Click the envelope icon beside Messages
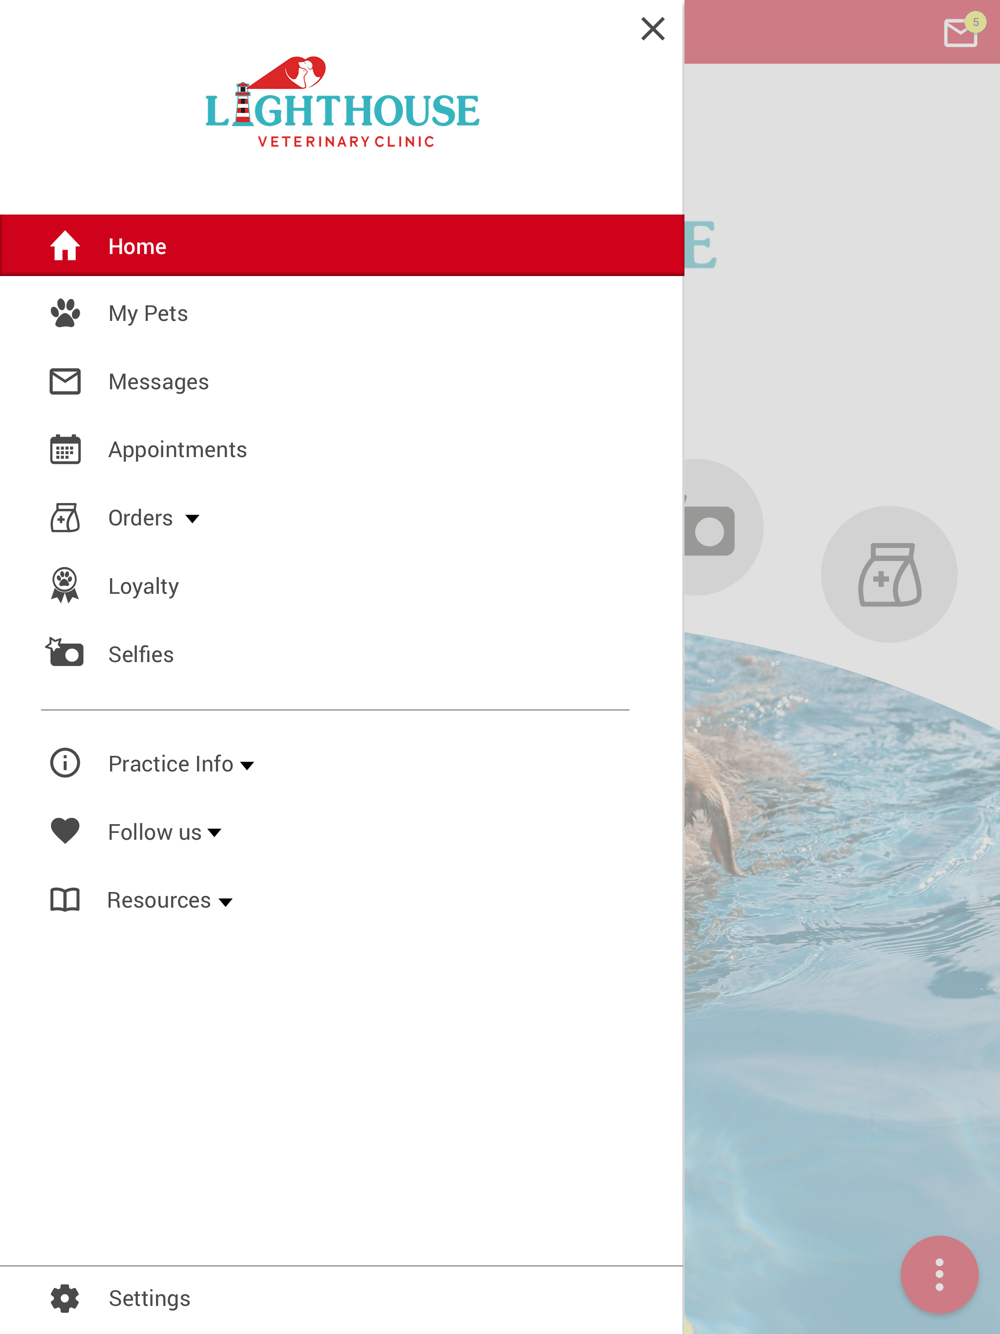The width and height of the screenshot is (1000, 1334). [x=65, y=381]
